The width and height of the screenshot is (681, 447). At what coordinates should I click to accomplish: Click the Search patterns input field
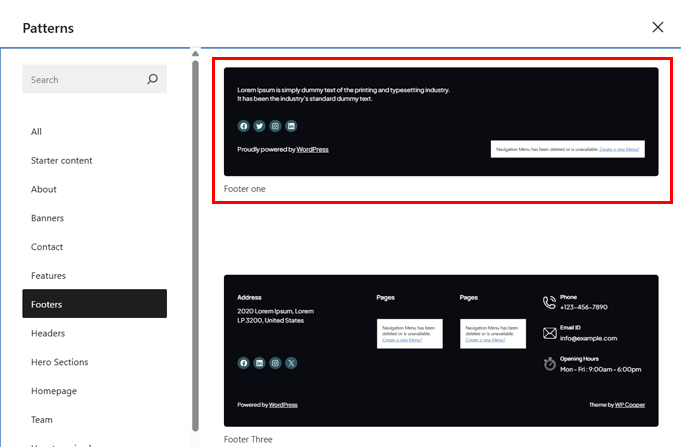pyautogui.click(x=94, y=79)
